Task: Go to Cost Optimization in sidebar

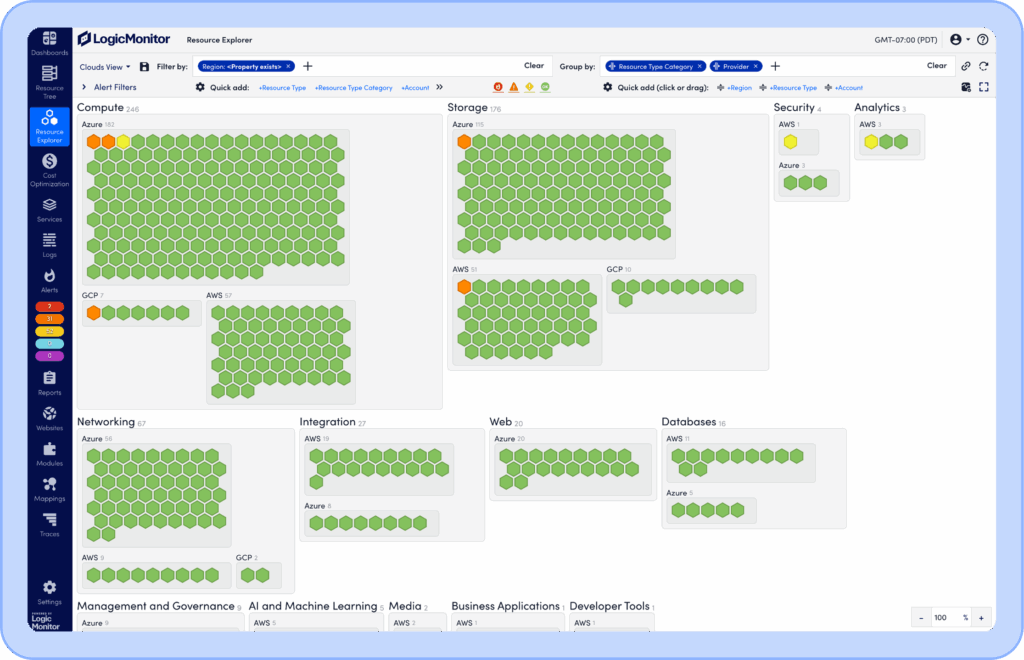Action: click(x=49, y=166)
